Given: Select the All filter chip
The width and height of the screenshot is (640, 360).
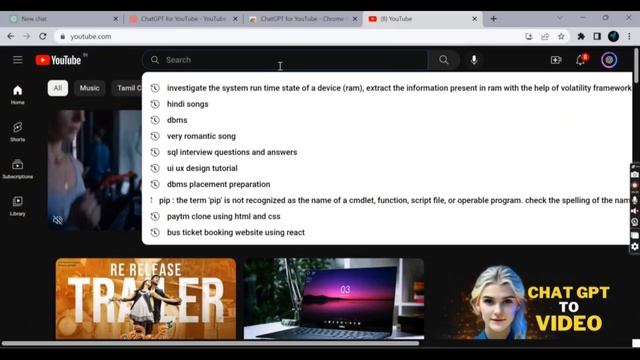Looking at the screenshot, I should [x=58, y=88].
